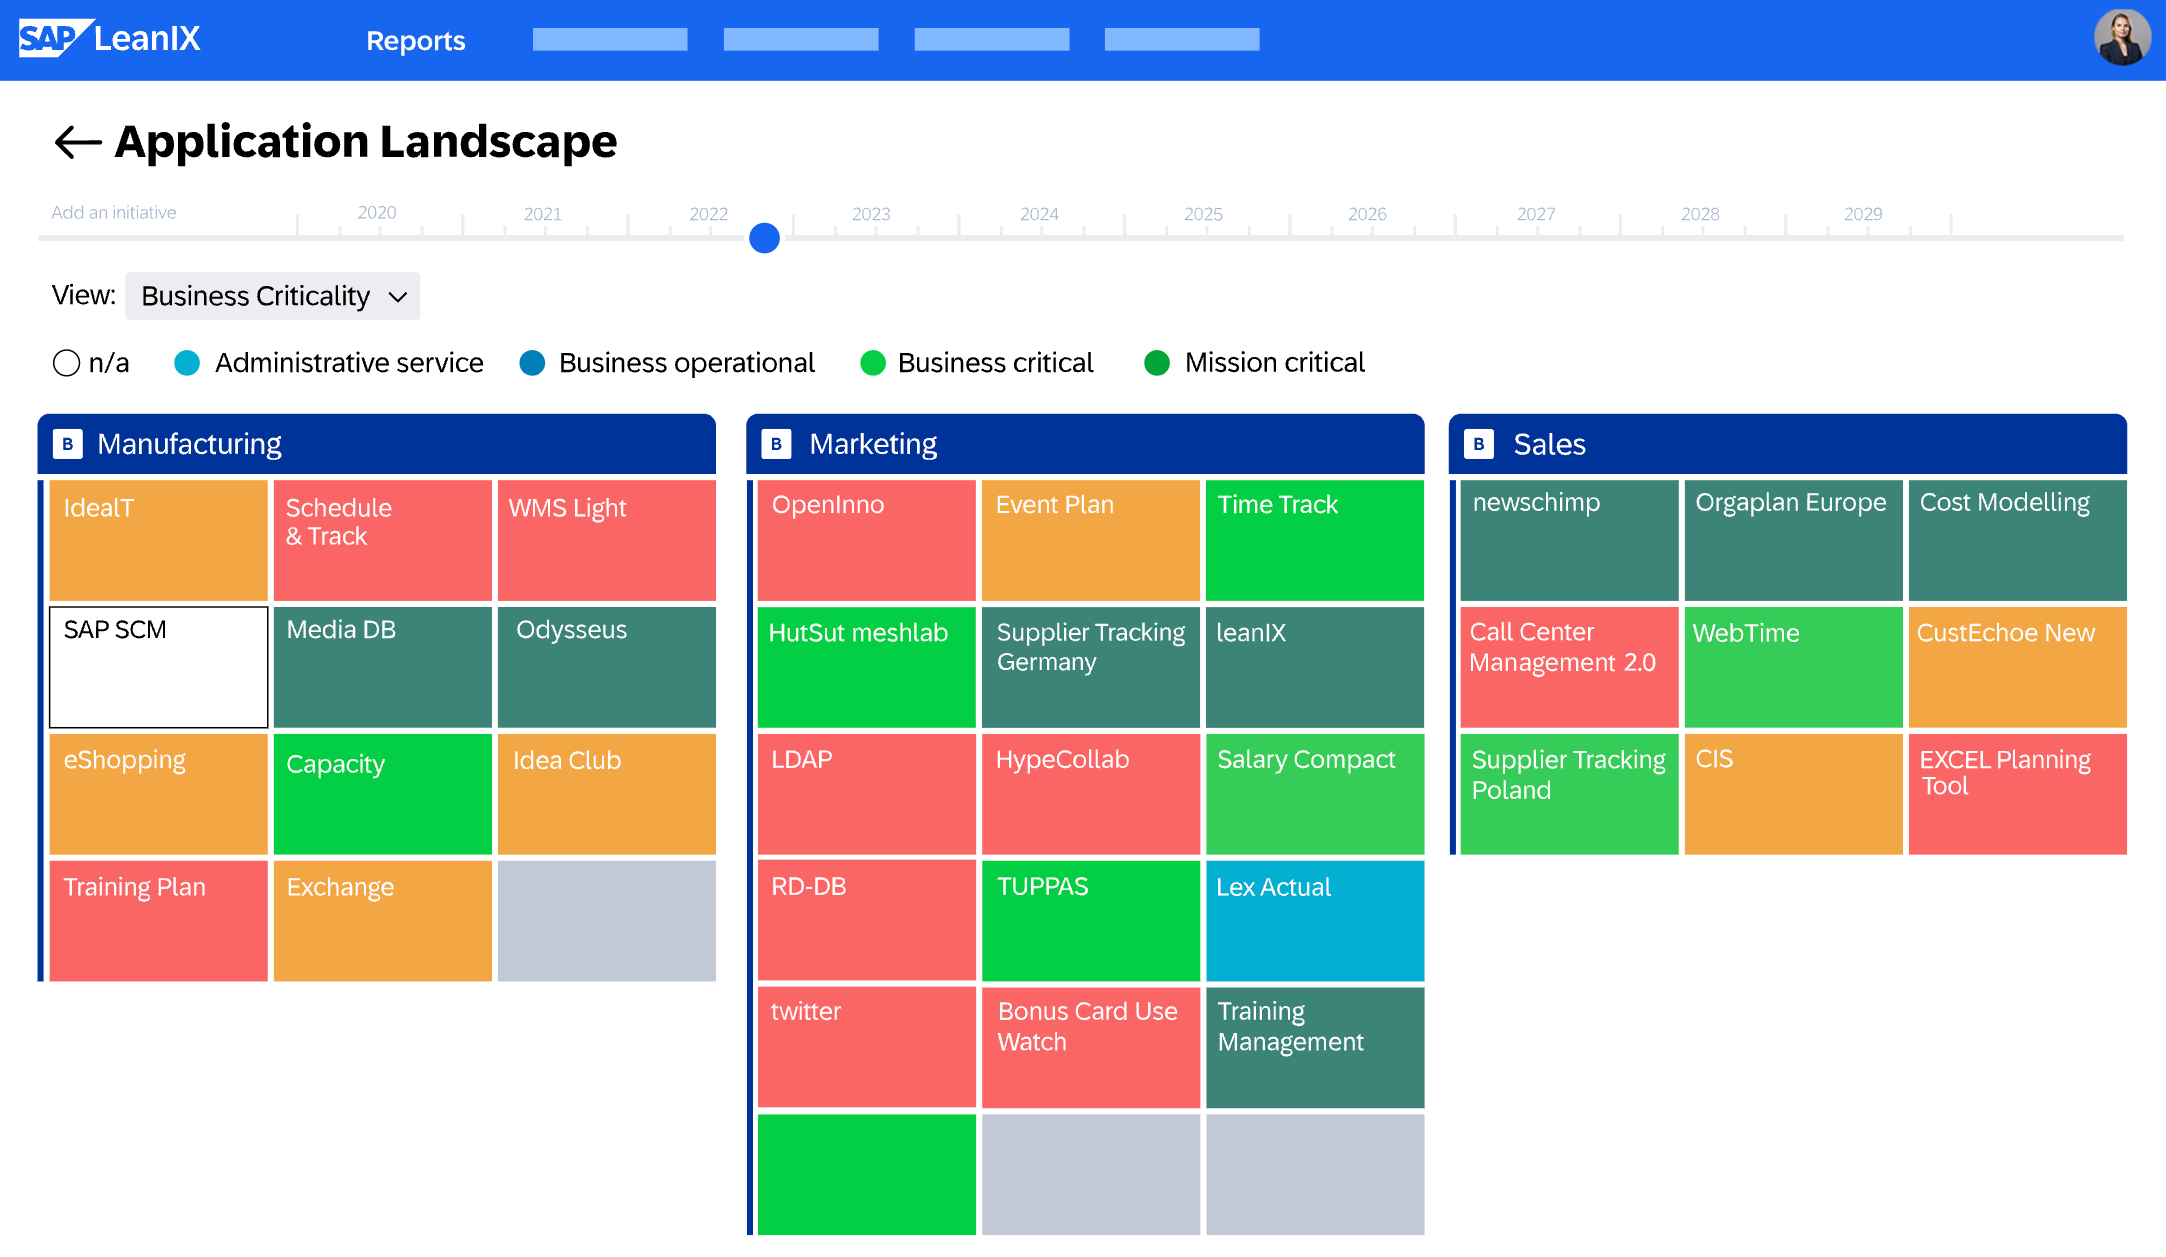Open the Call Center Management 2.0 tile
2166x1257 pixels.
[x=1569, y=667]
